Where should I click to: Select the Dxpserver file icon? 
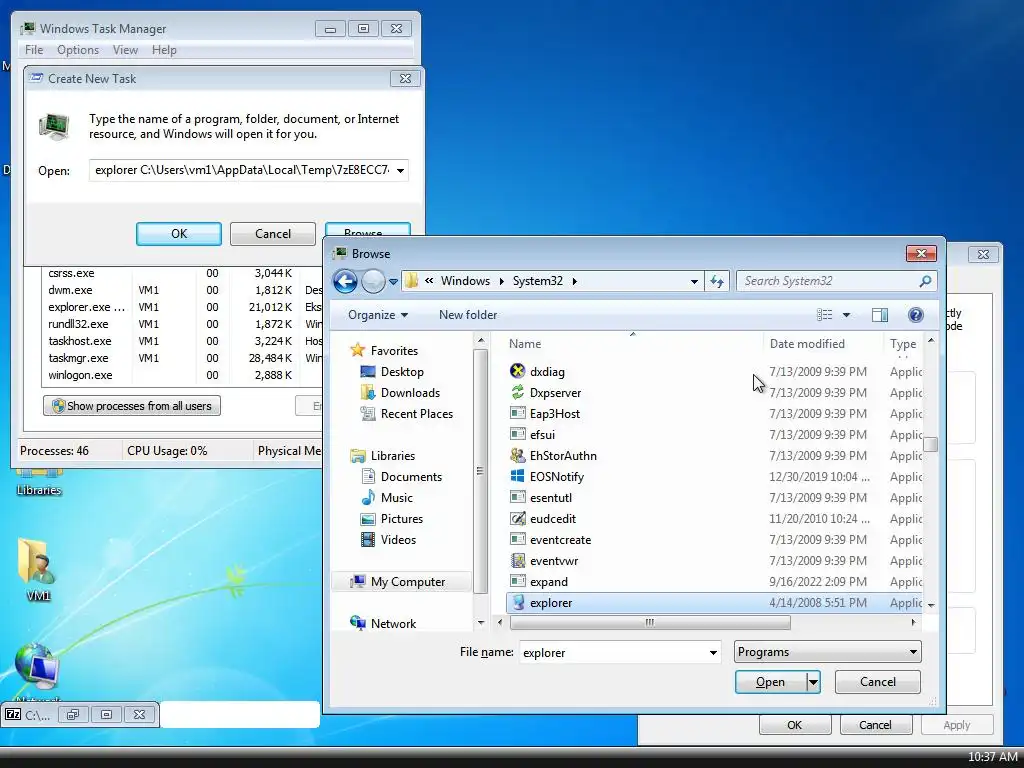click(x=517, y=392)
